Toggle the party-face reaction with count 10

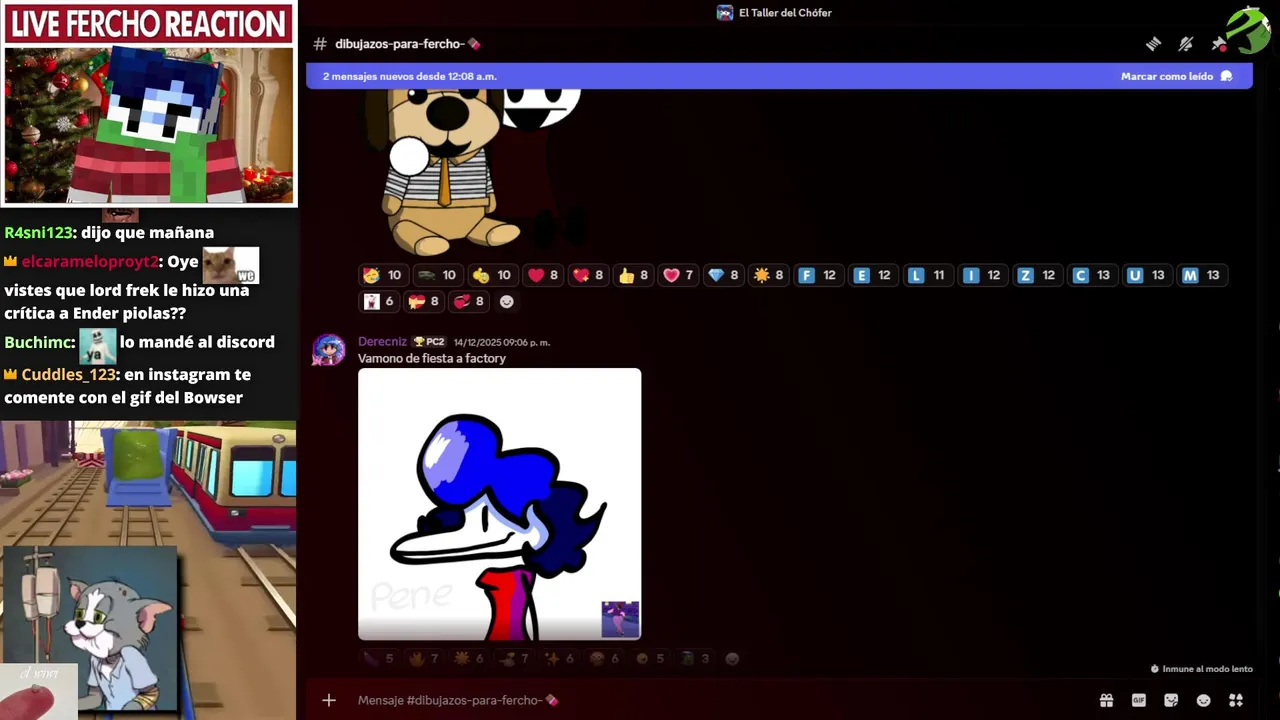383,275
